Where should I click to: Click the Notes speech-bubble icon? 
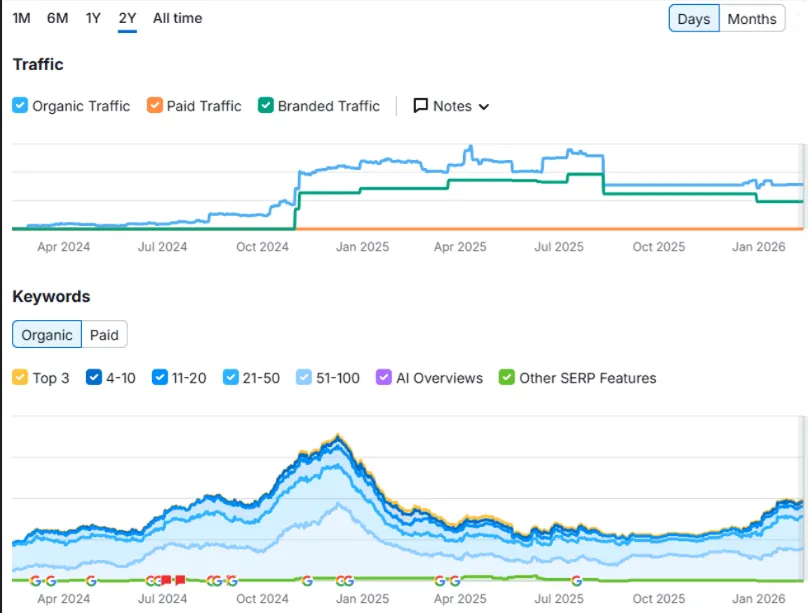tap(422, 105)
